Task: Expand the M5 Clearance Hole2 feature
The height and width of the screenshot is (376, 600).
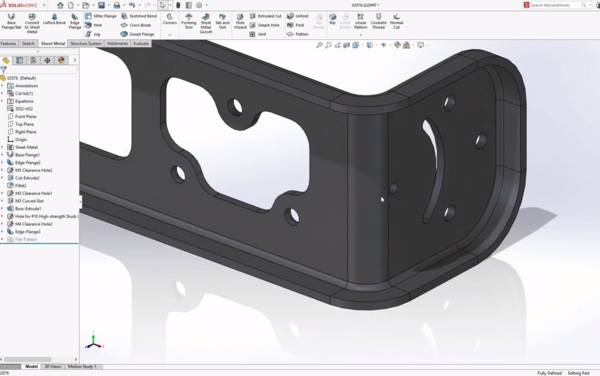Action: [2, 170]
